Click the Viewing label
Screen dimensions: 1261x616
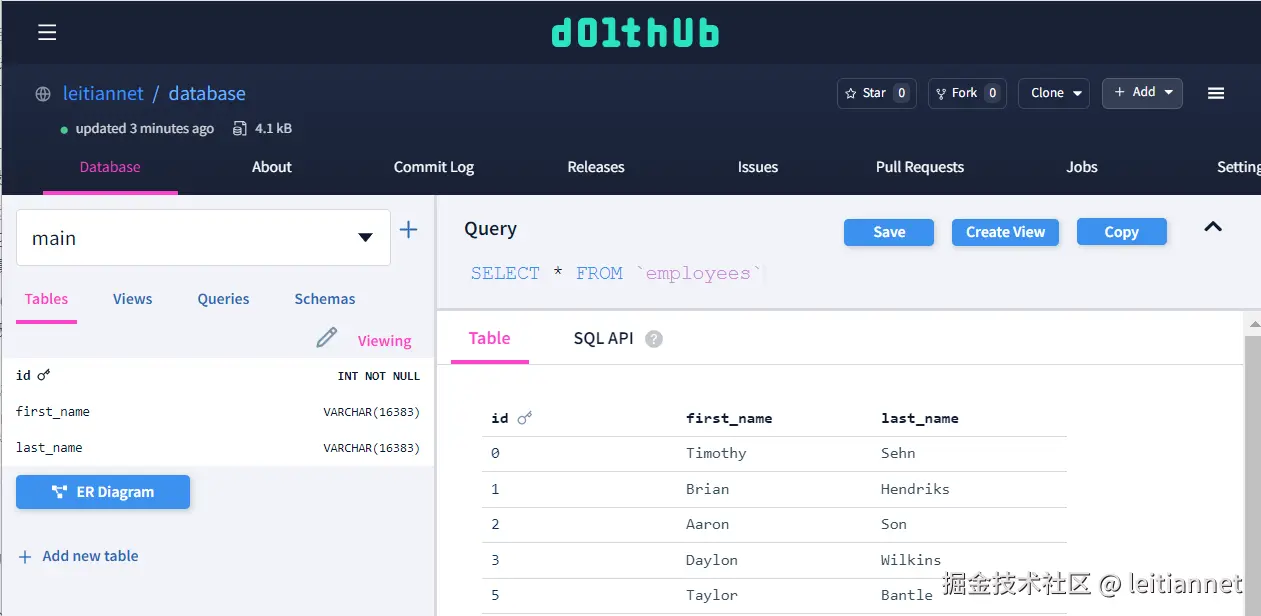(x=384, y=341)
